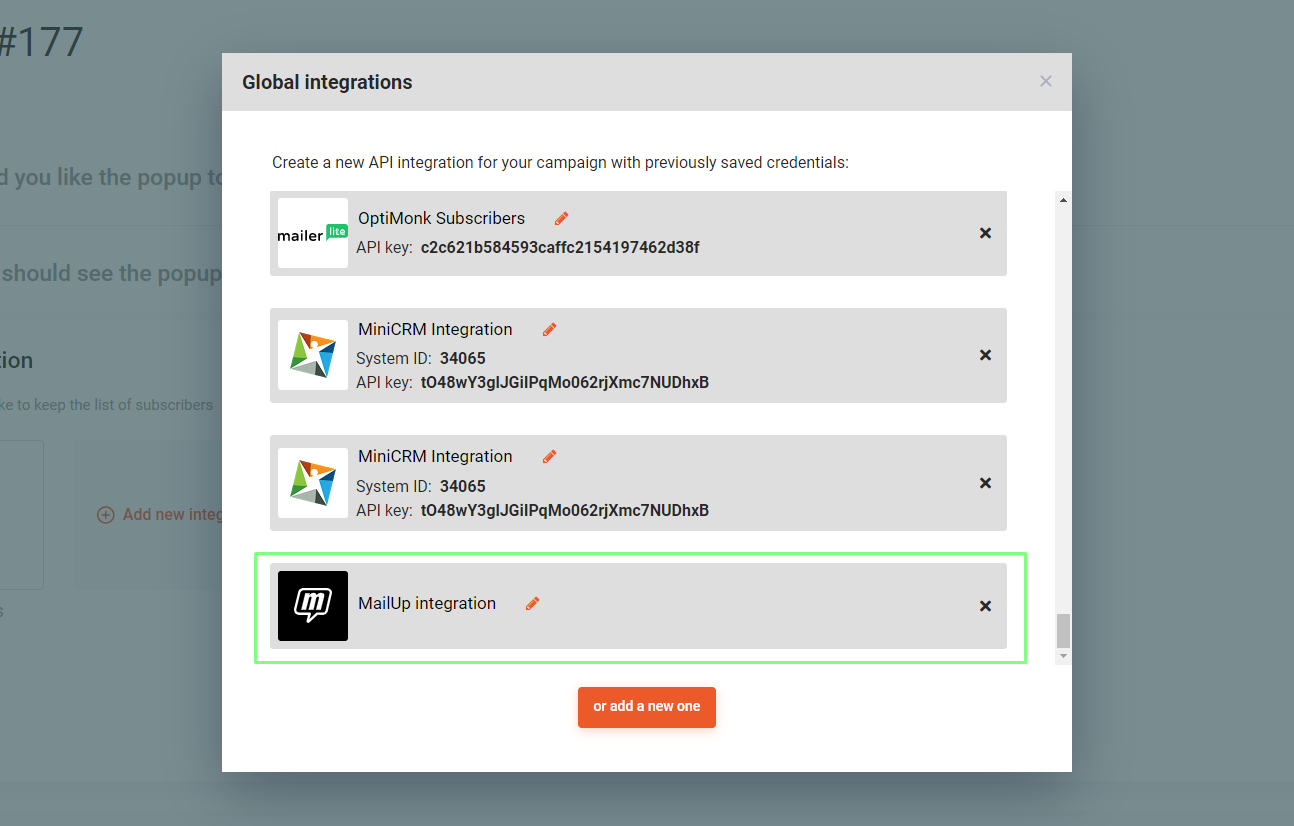
Task: Click 'Add new integration' on the page behind the dialog
Action: pyautogui.click(x=160, y=514)
